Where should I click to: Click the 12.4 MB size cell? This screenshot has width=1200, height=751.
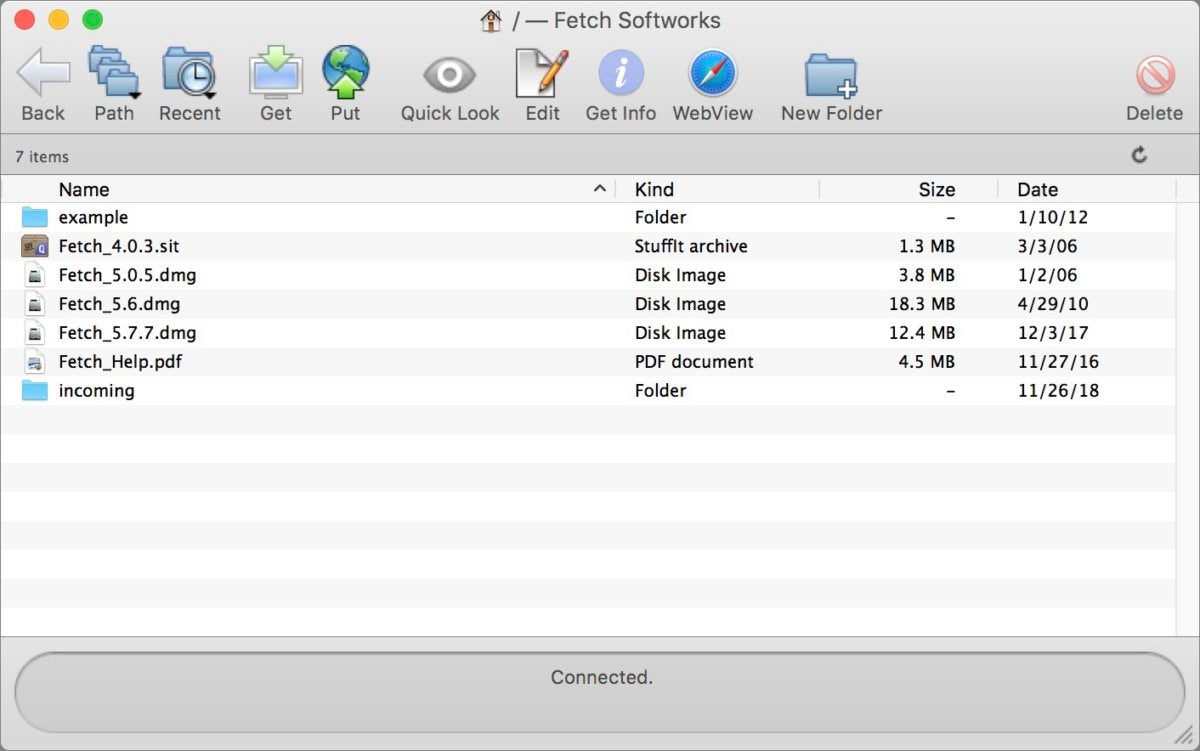922,333
